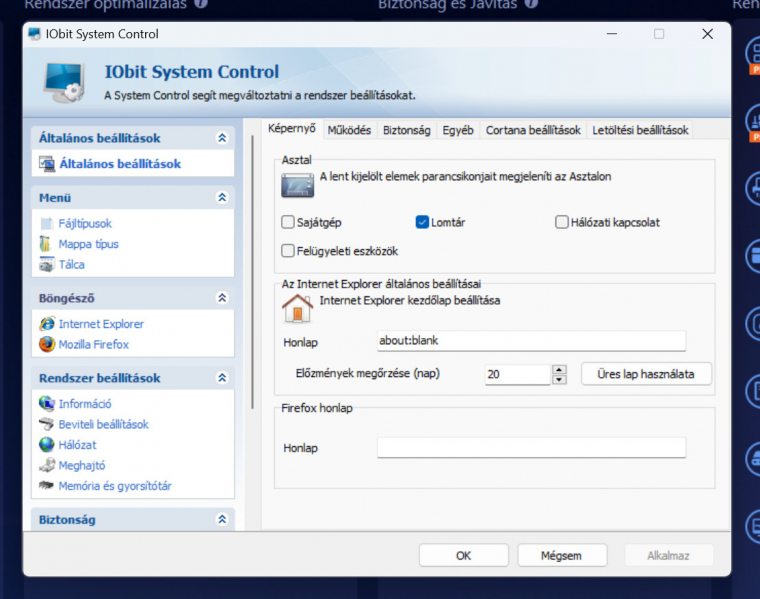Open the Hálózat settings link
This screenshot has width=760, height=599.
pyautogui.click(x=77, y=445)
